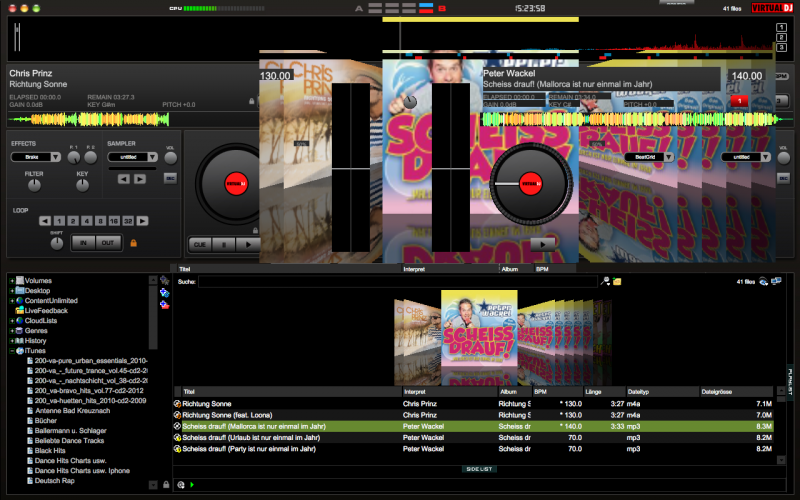This screenshot has height=500, width=800.
Task: Collapse the iTunes tree node
Action: click(x=12, y=351)
